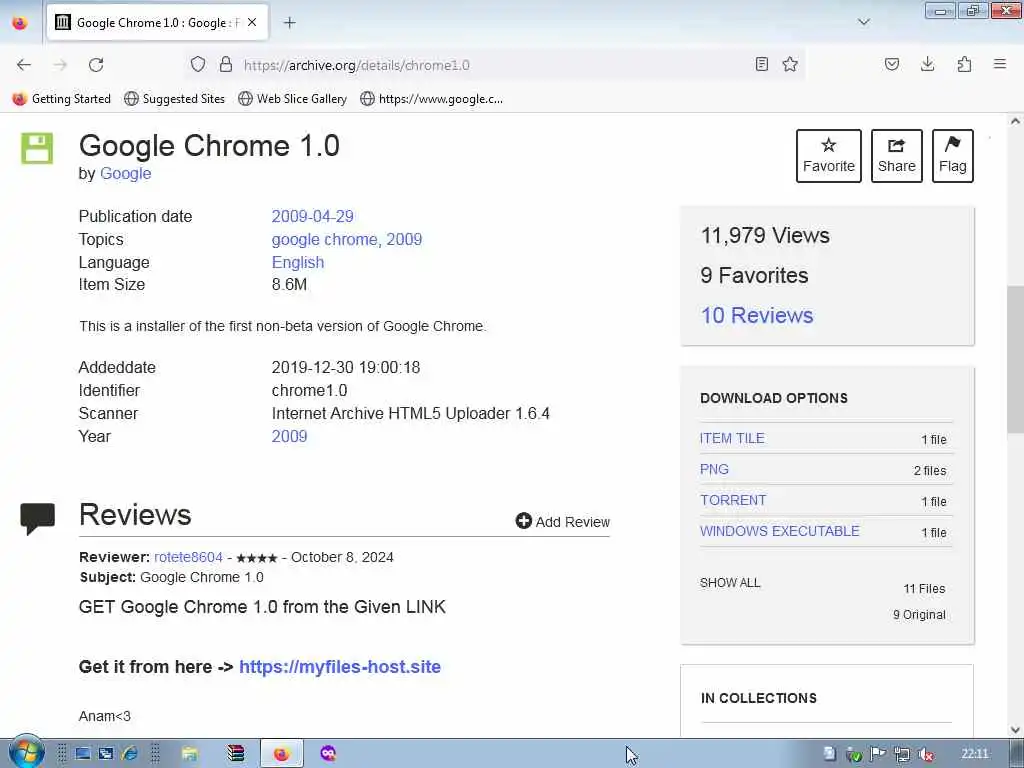Screen dimensions: 1024x768
Task: Click scrollbar up arrow
Action: click(x=1015, y=121)
